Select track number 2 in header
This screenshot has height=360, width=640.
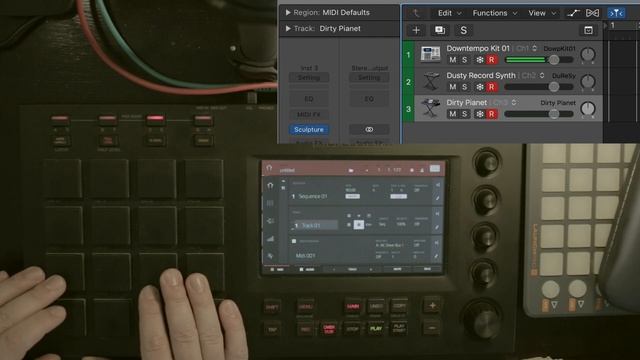click(408, 82)
